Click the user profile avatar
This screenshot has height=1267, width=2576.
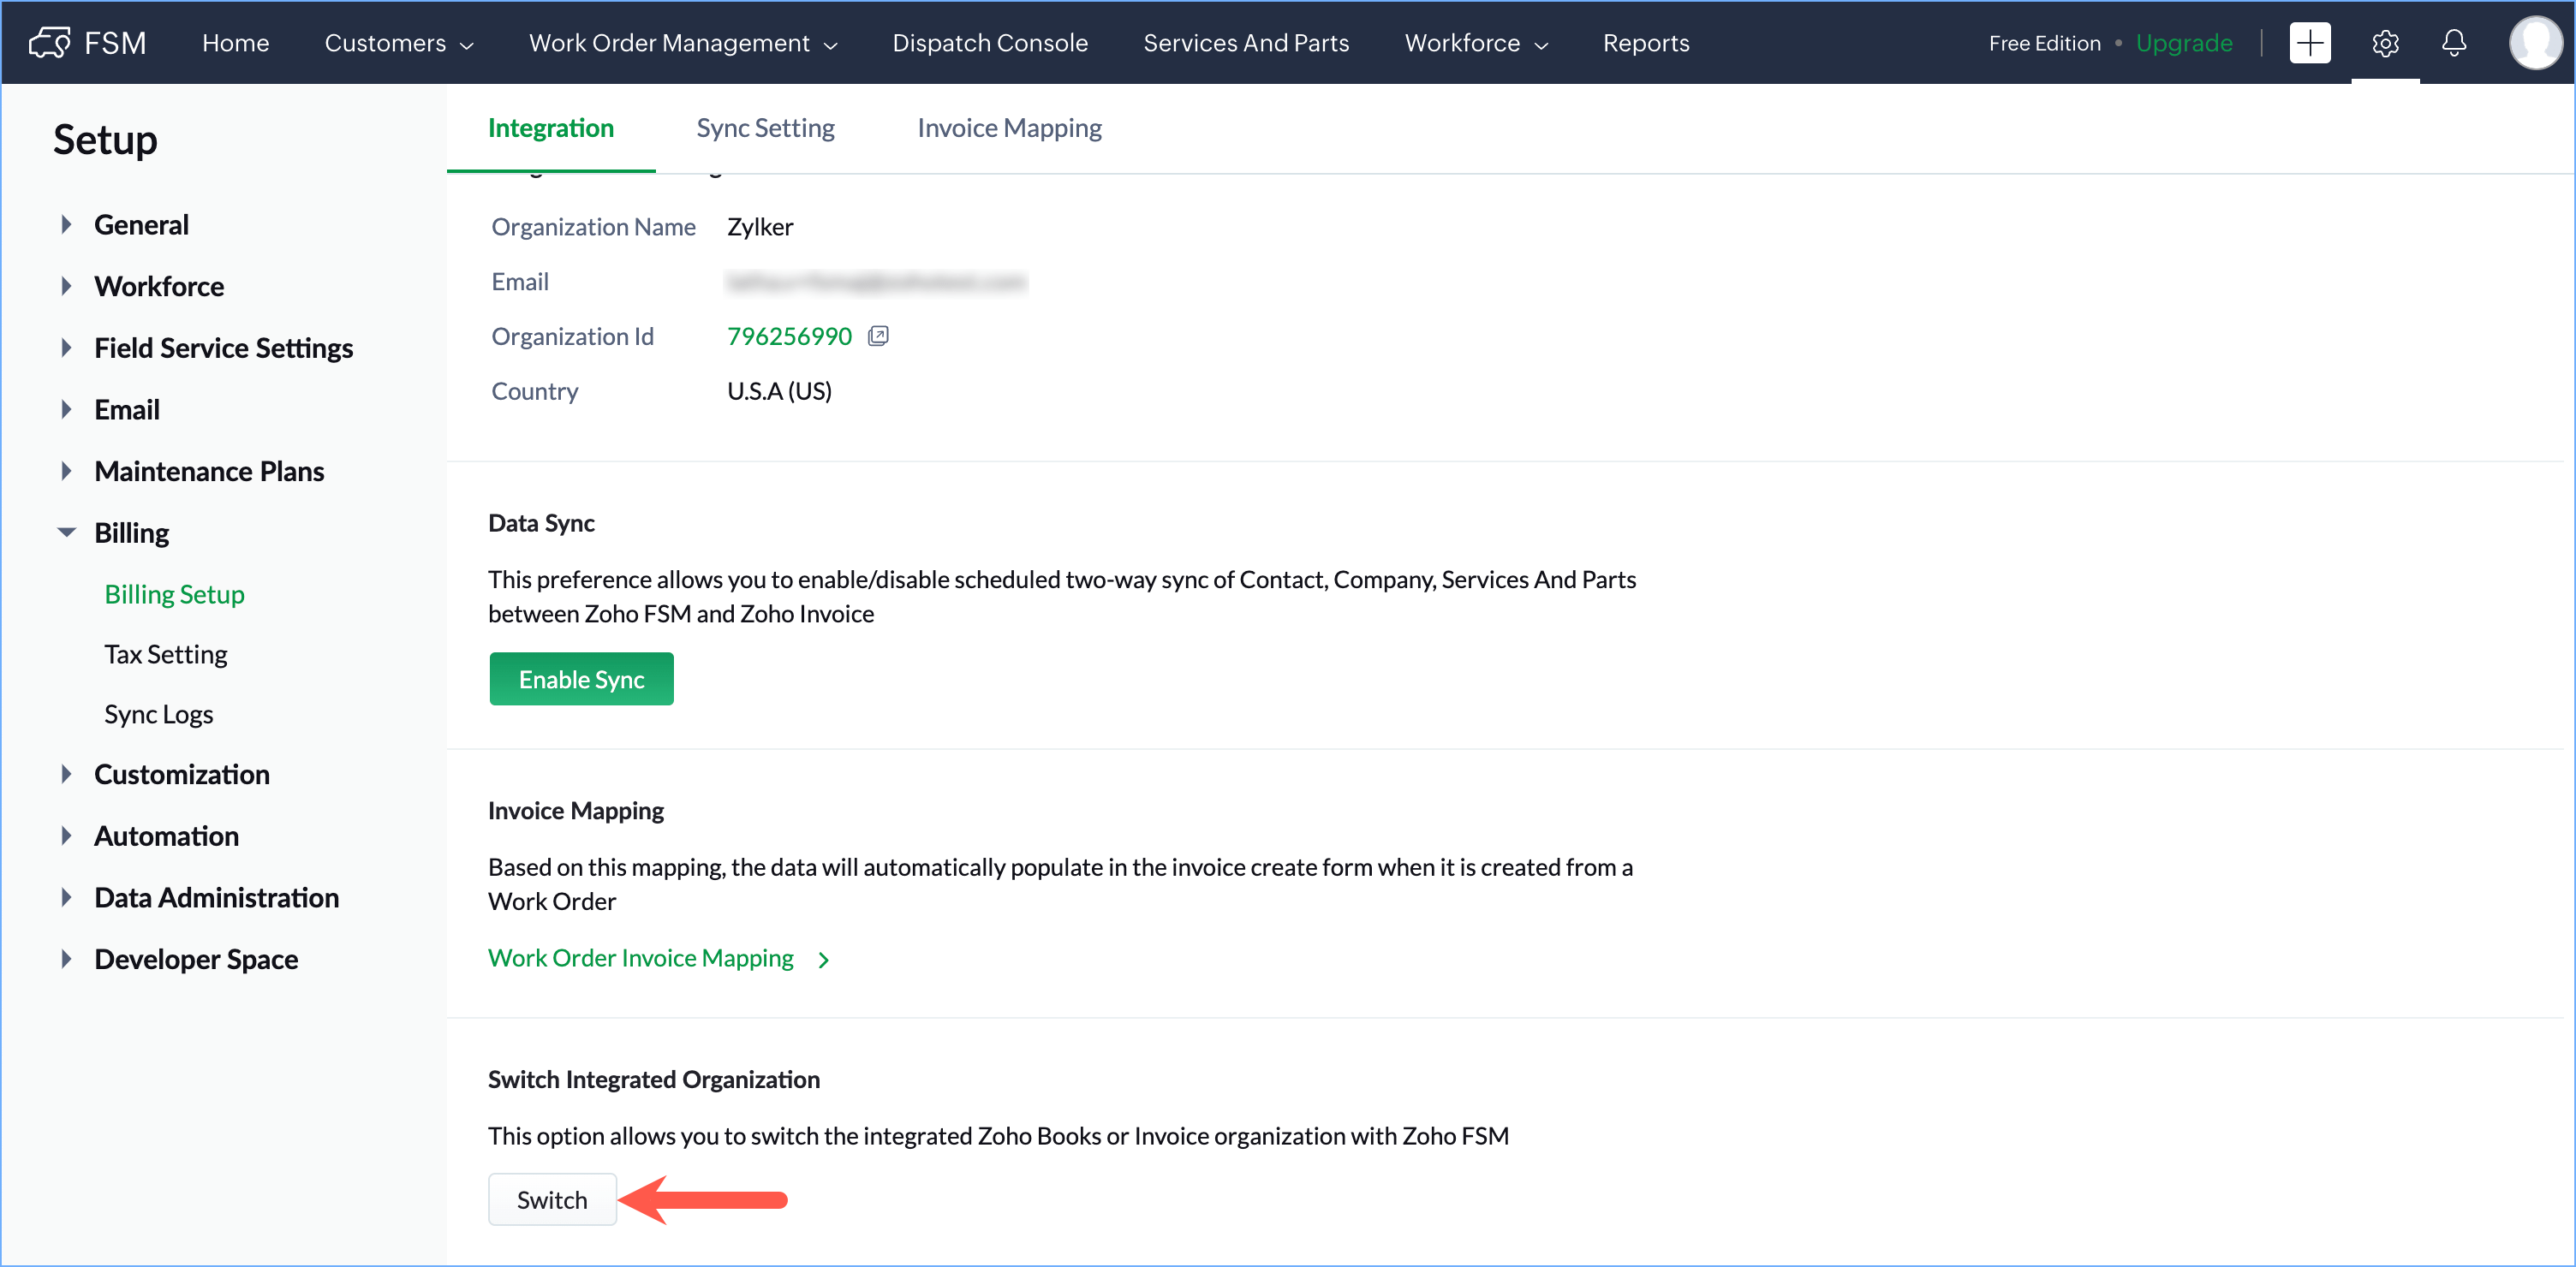tap(2535, 43)
